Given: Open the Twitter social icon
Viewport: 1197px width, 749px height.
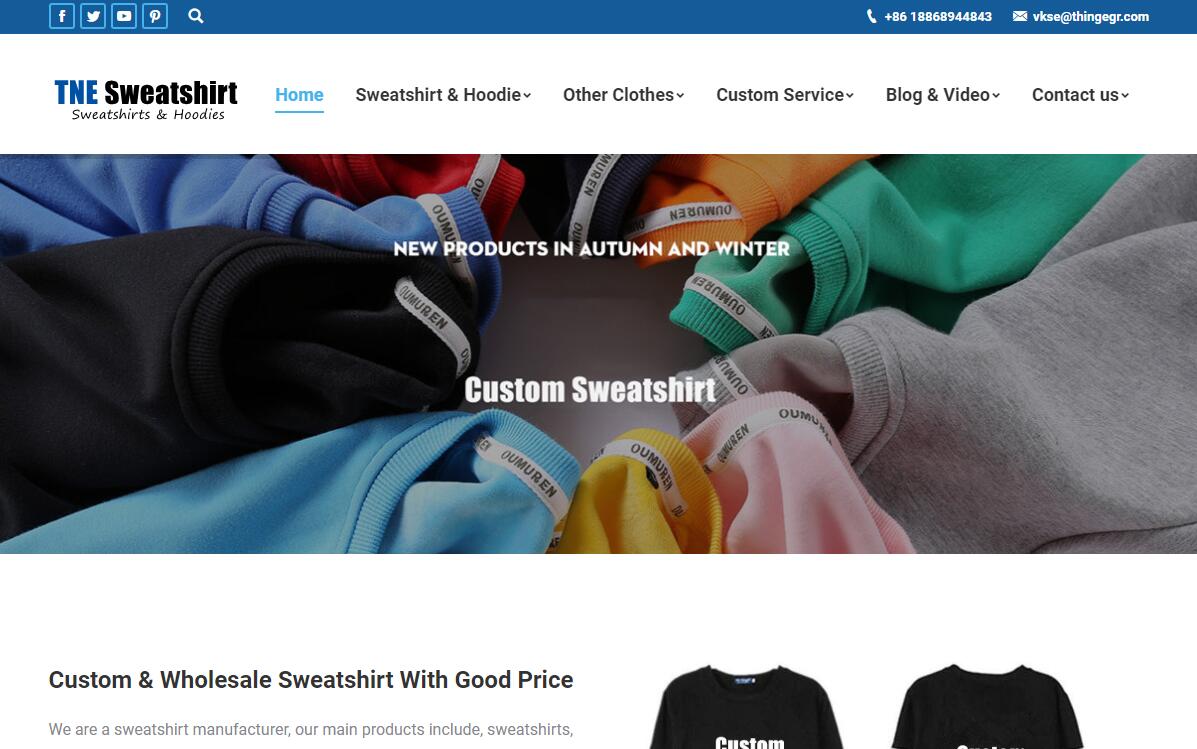Looking at the screenshot, I should (x=93, y=16).
